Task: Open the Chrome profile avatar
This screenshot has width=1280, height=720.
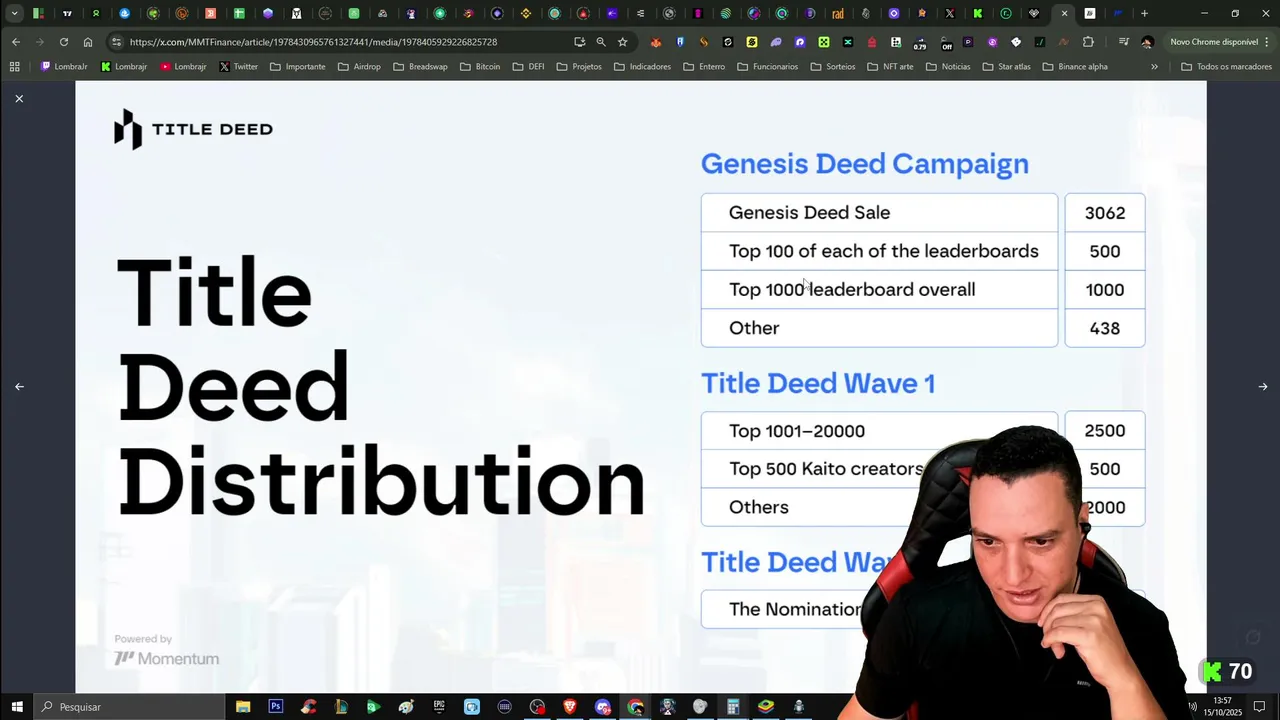Action: pyautogui.click(x=1147, y=42)
